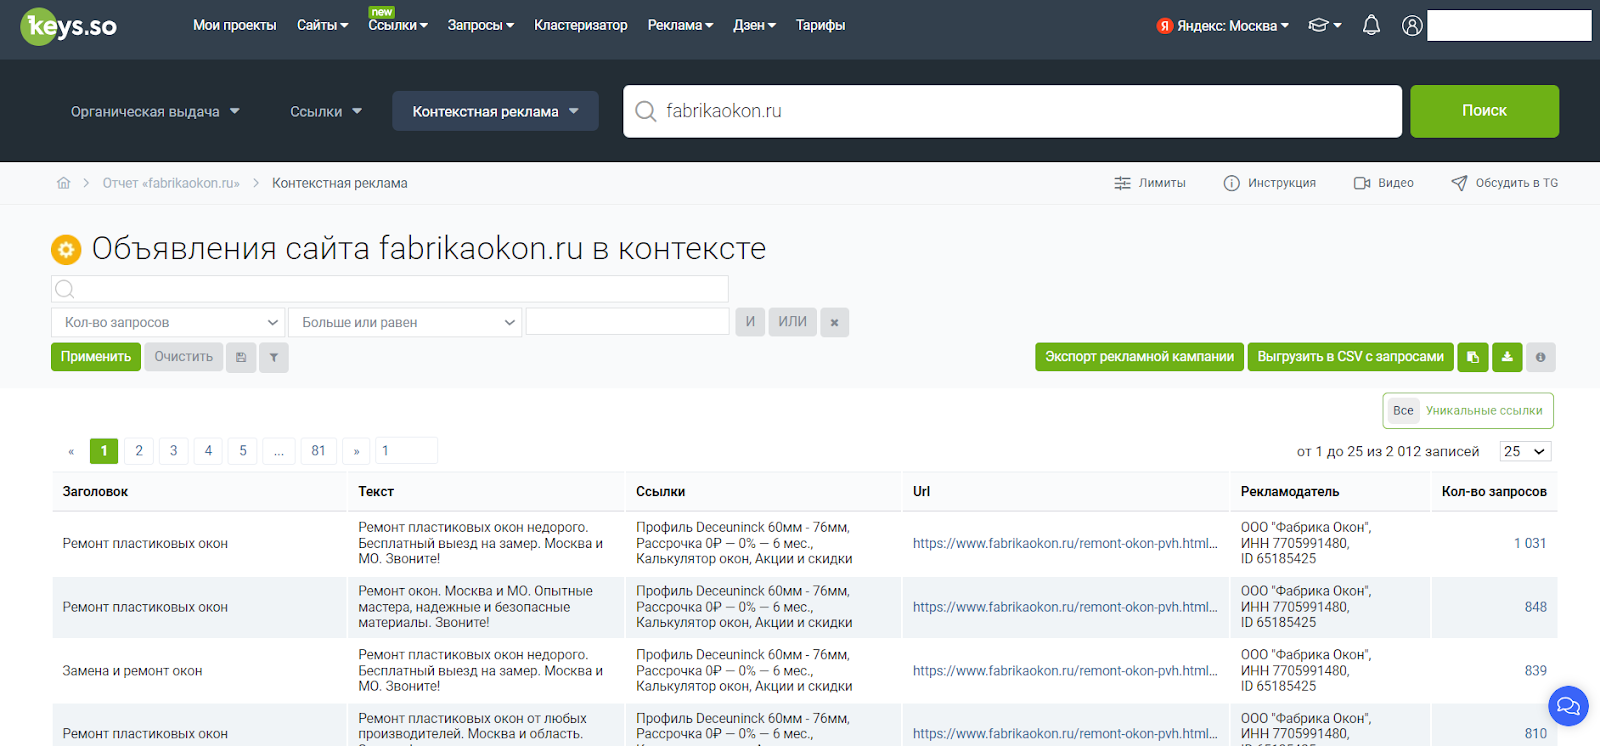The image size is (1600, 746).
Task: Open the Больше или равен condition dropdown
Action: tap(405, 322)
